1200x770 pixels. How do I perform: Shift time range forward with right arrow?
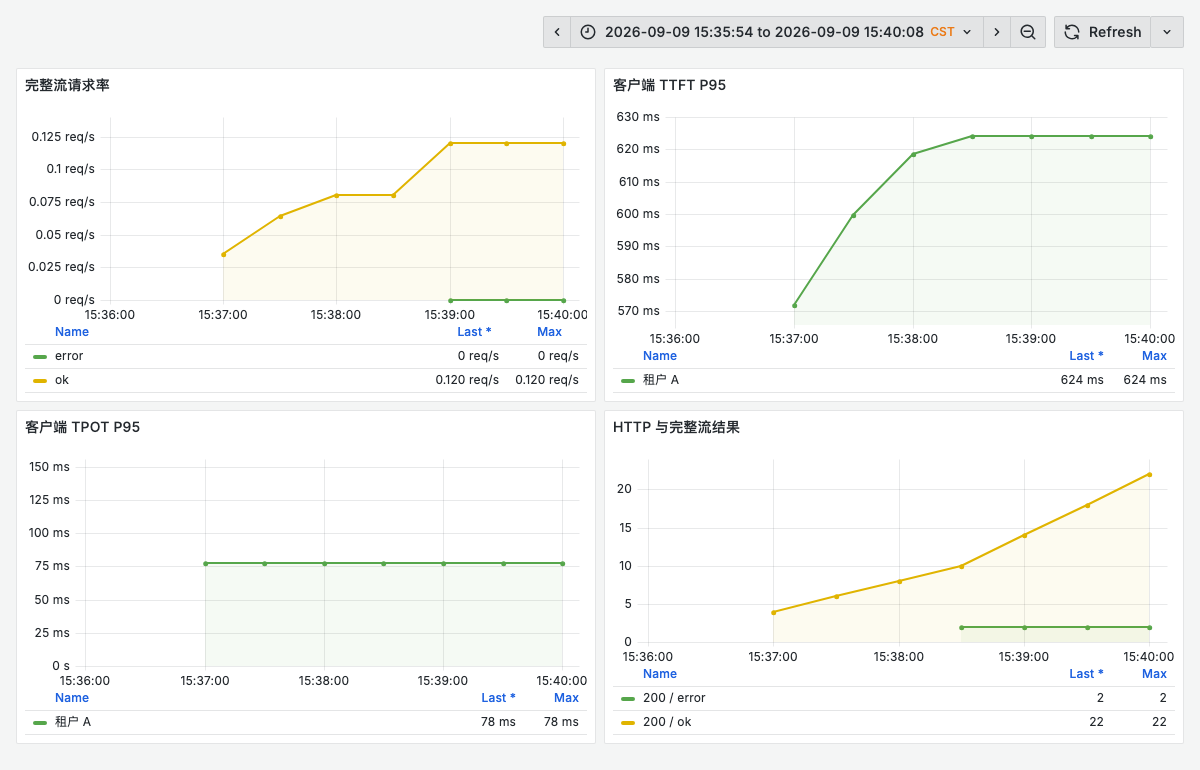(996, 32)
